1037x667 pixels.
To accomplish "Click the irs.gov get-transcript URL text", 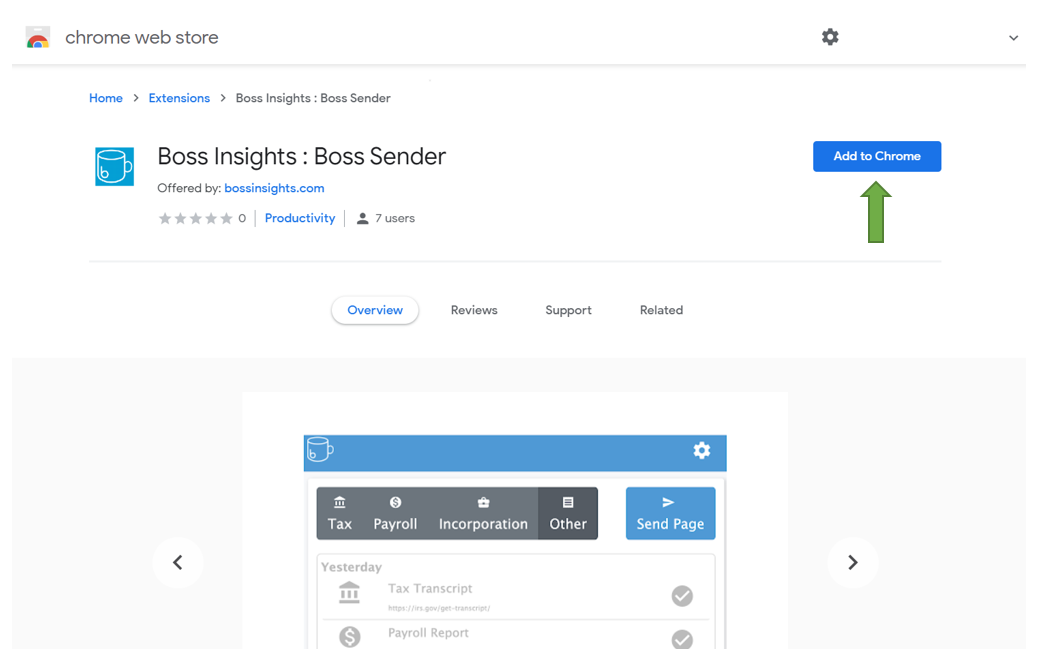I will (439, 608).
